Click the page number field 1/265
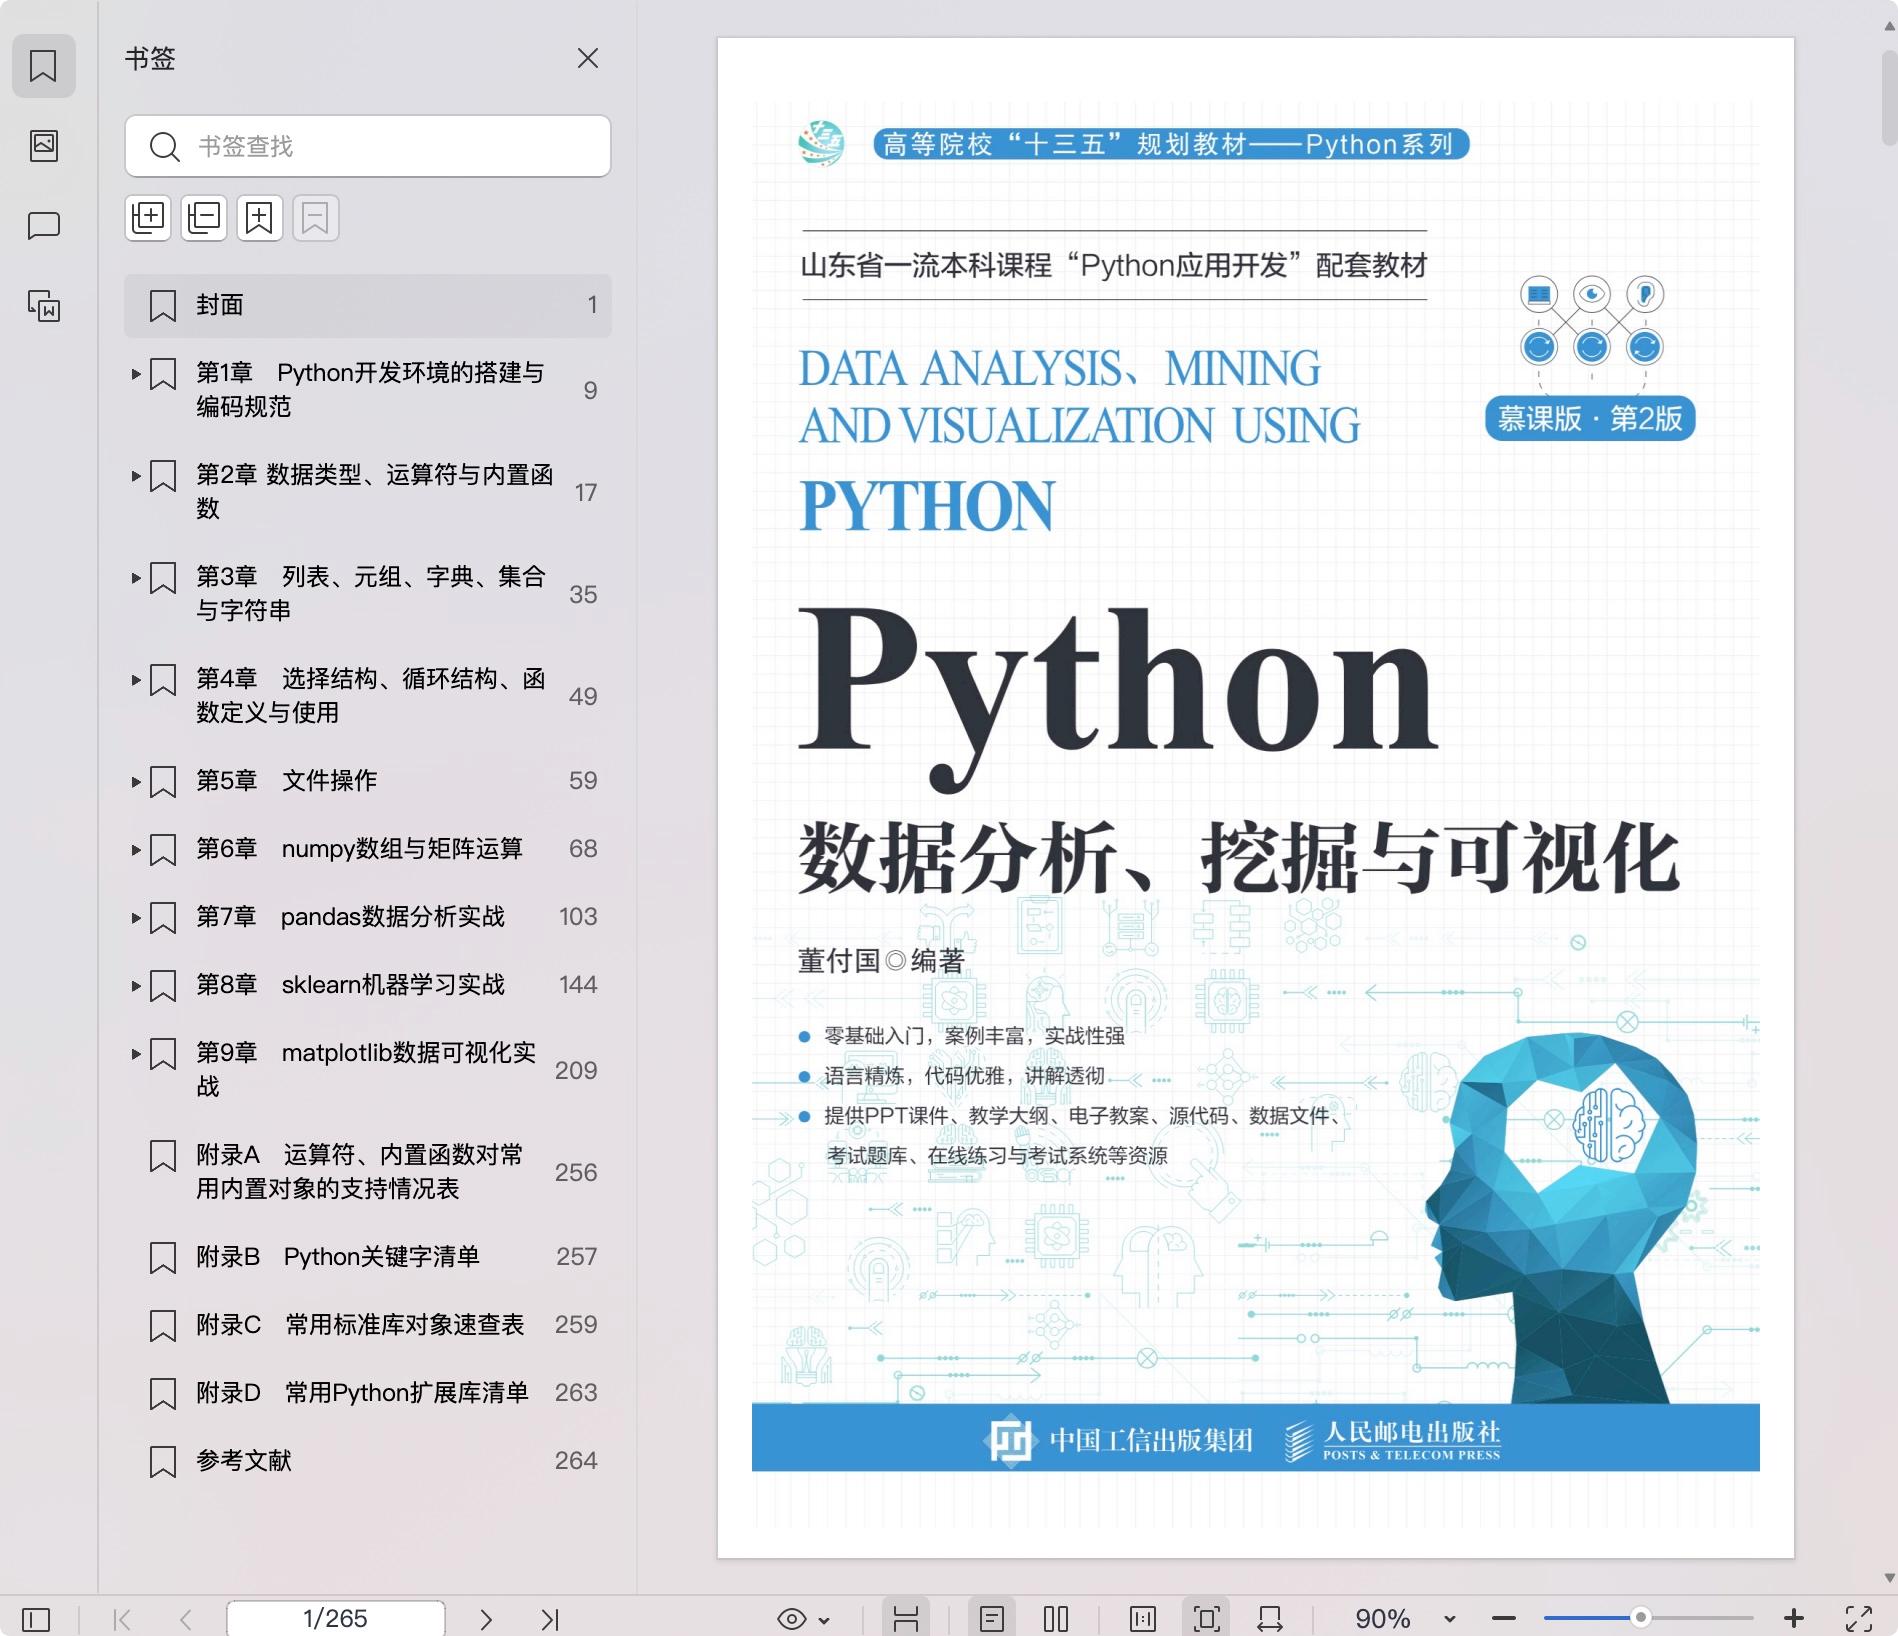1898x1636 pixels. click(336, 1618)
